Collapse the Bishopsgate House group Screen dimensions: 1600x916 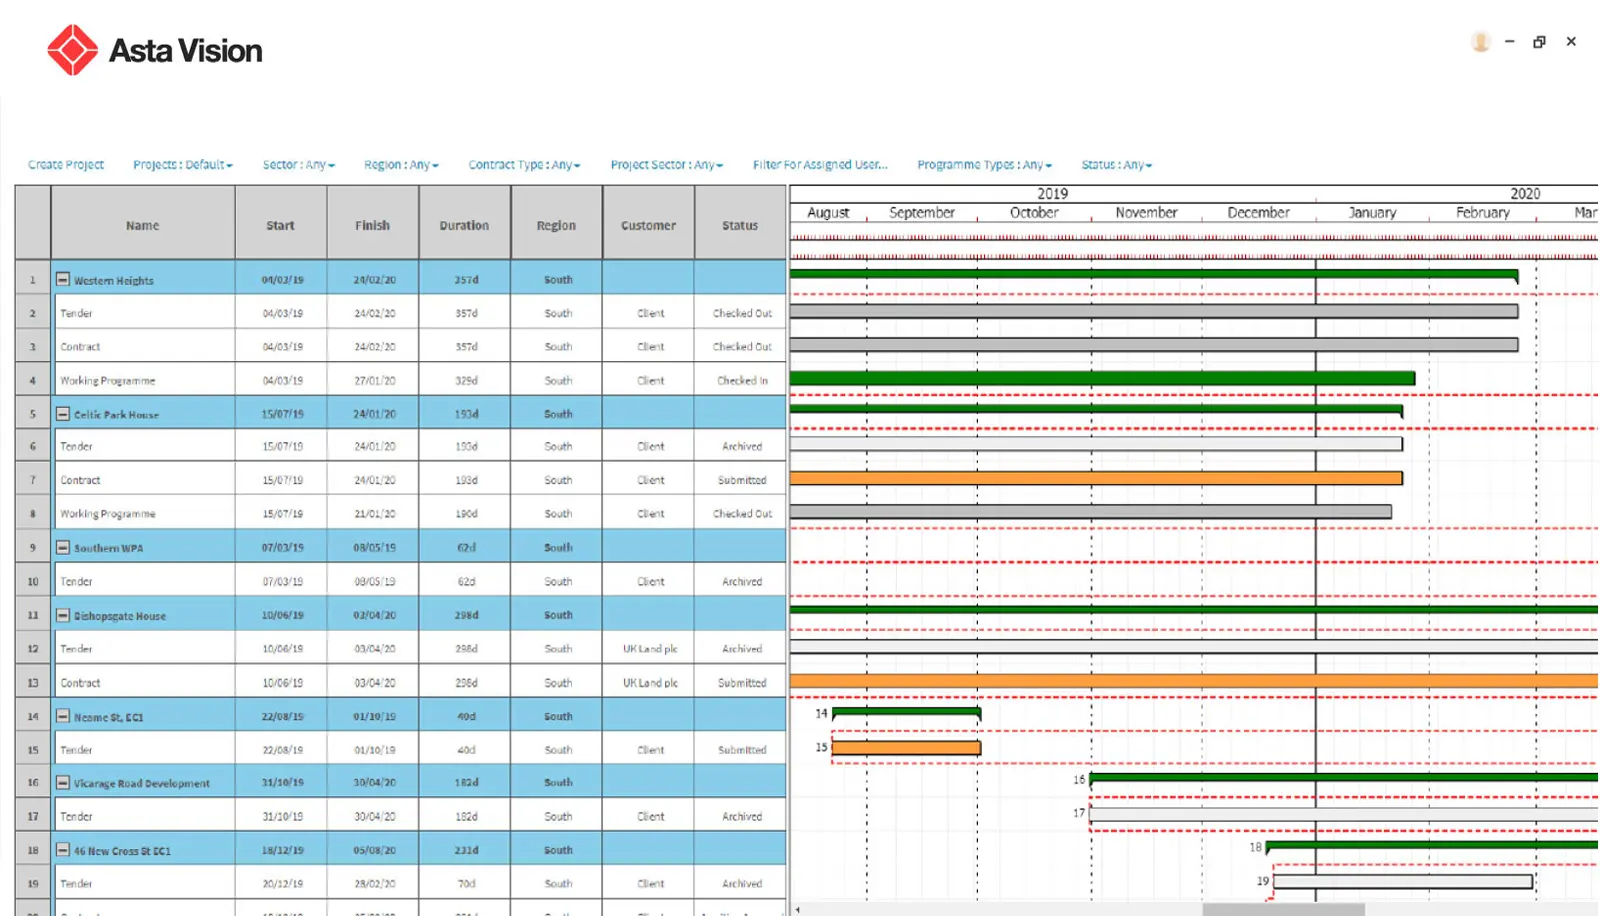(63, 616)
